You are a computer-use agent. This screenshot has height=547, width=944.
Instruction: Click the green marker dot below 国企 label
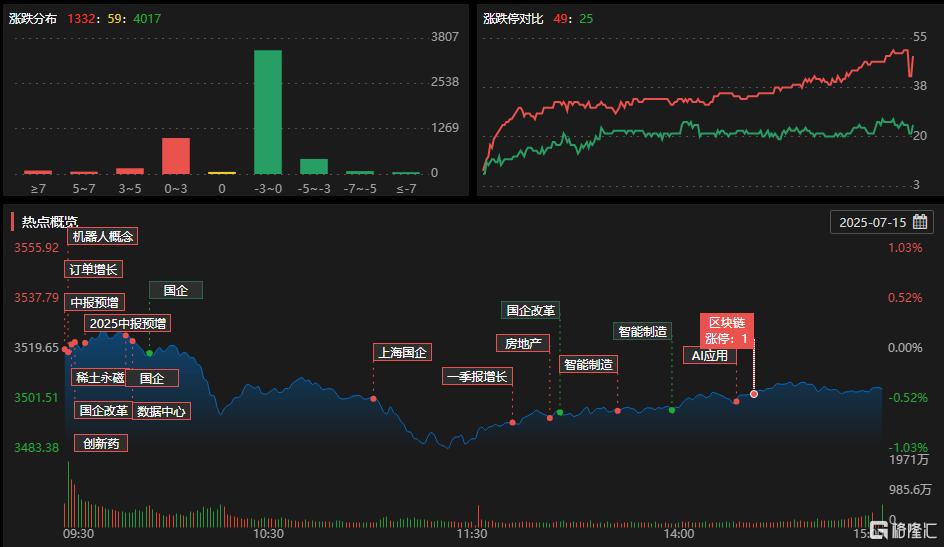(x=149, y=353)
